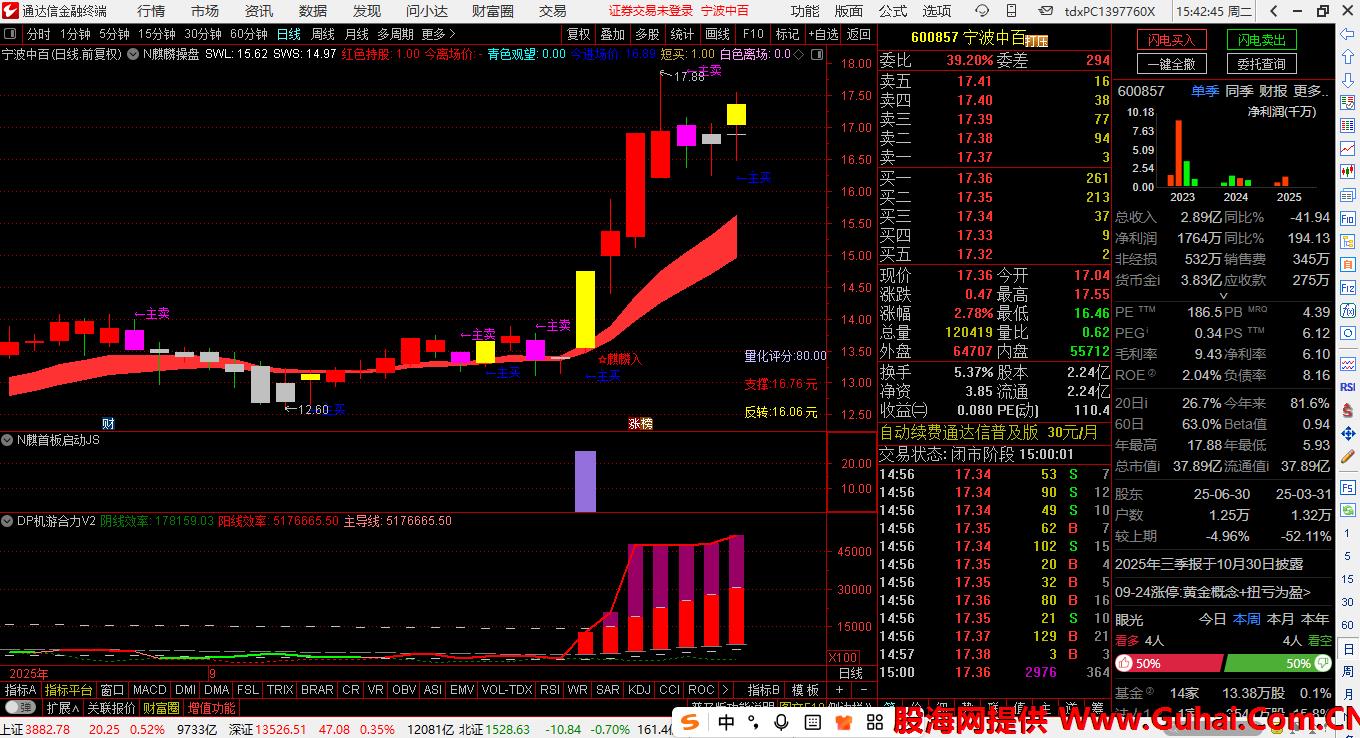The height and width of the screenshot is (738, 1360).
Task: Open dropdown arrow beside 宁波中百 chart title
Action: 131,54
